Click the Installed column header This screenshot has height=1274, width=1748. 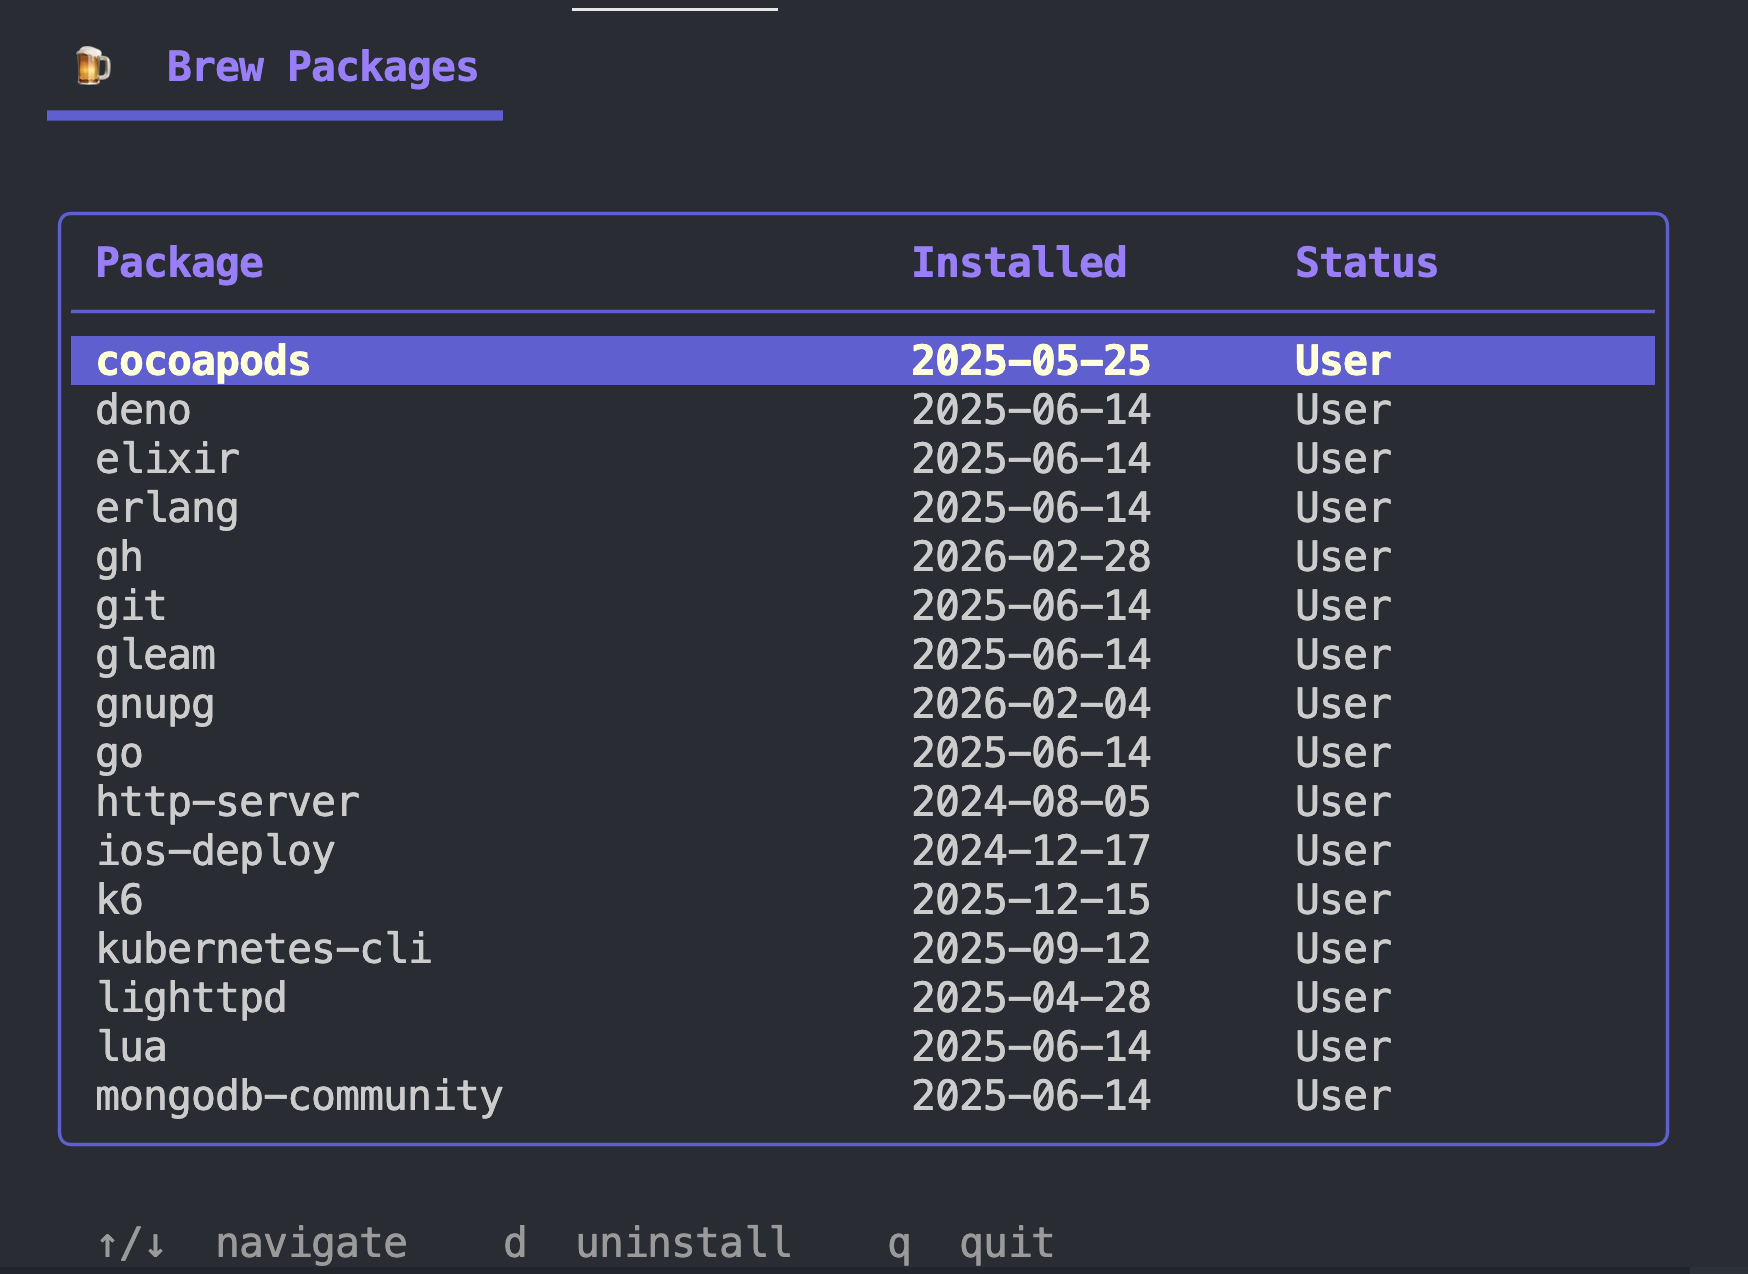coord(1019,262)
